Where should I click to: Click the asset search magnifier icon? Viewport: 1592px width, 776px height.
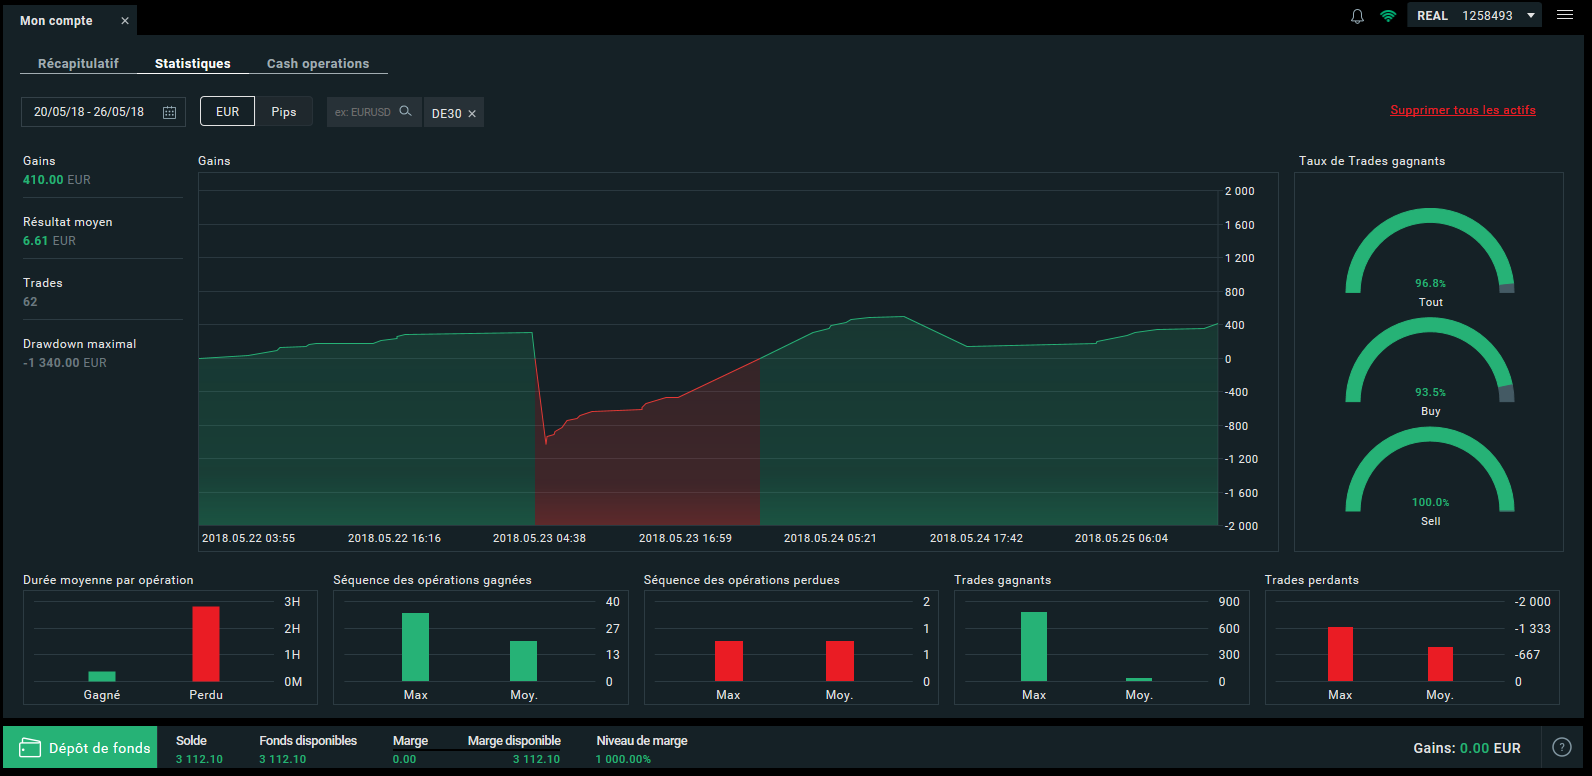(405, 111)
